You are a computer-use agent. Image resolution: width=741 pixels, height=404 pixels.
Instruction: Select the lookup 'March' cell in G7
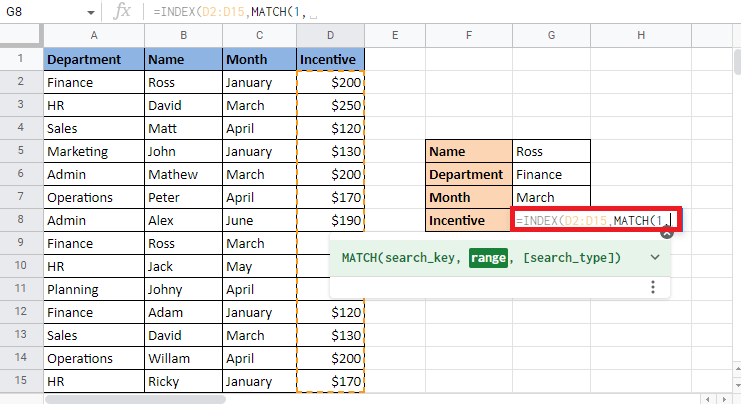pos(551,197)
